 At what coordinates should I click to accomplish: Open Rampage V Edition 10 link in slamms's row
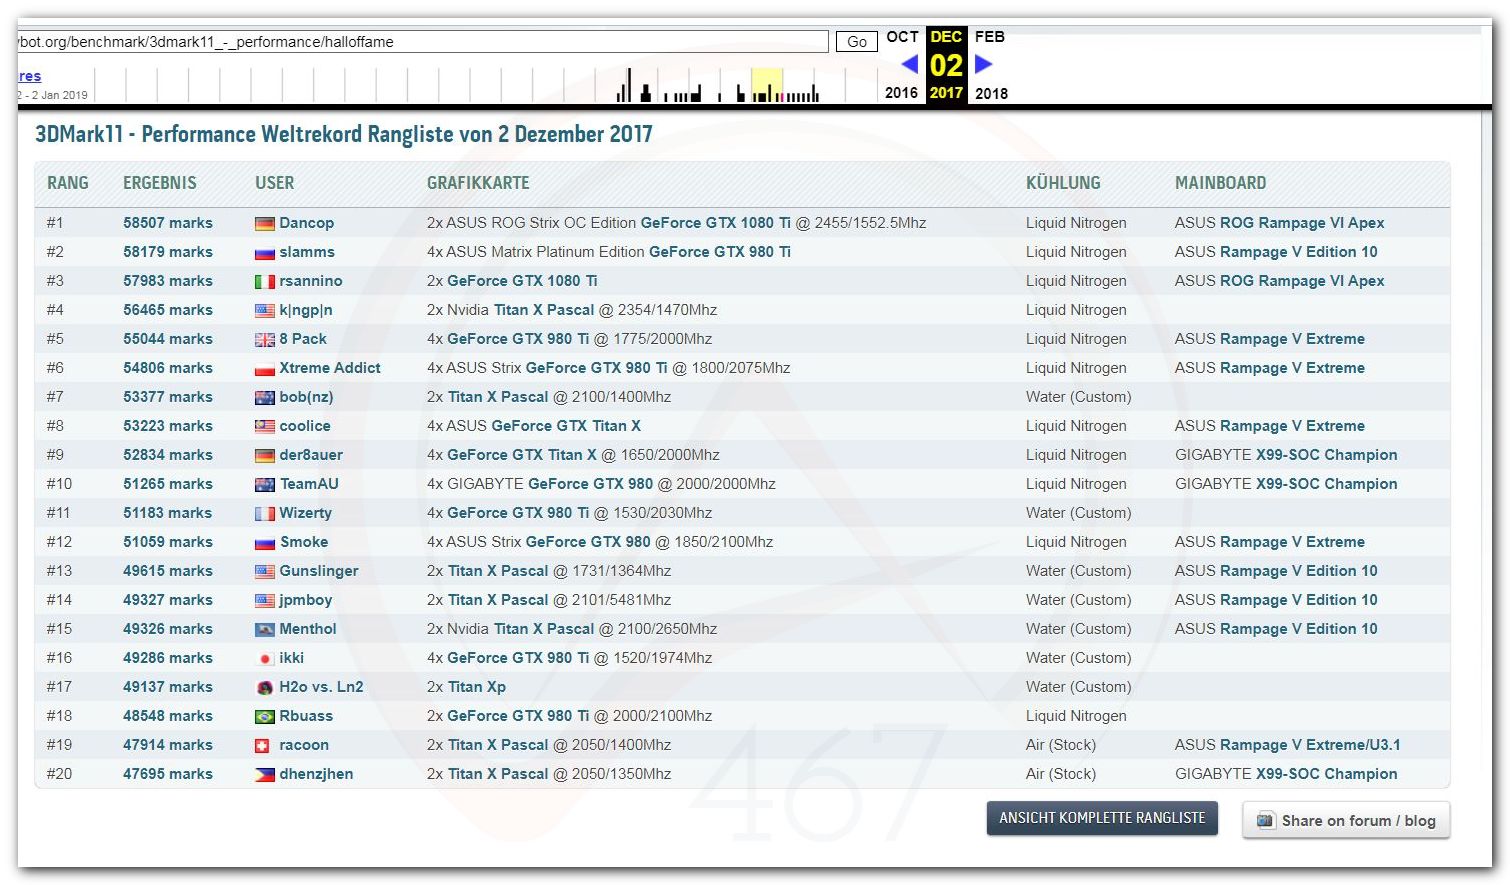1298,252
